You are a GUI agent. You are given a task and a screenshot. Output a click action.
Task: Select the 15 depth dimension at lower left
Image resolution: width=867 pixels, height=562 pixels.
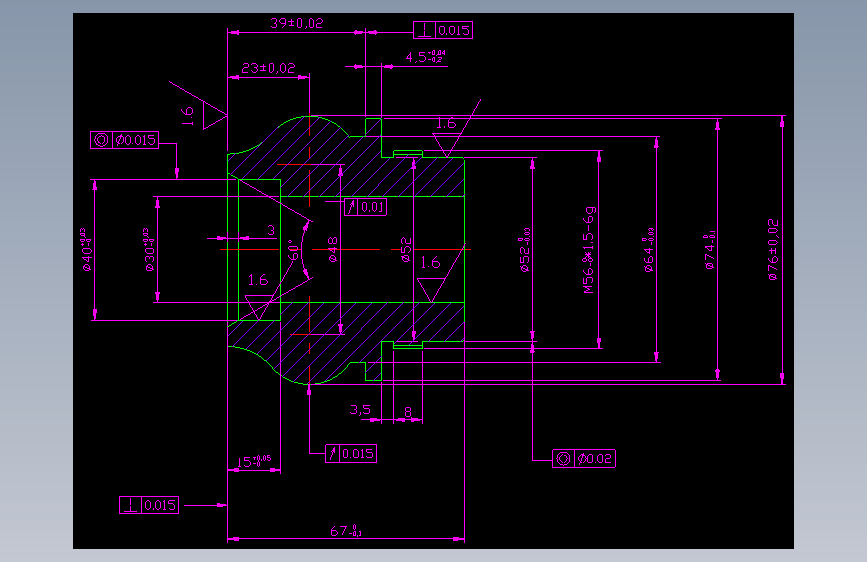coord(254,461)
